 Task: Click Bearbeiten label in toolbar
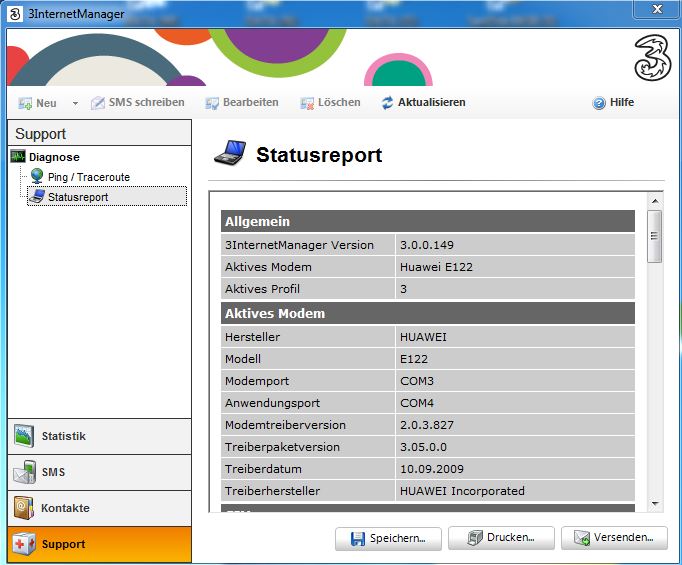click(x=251, y=103)
